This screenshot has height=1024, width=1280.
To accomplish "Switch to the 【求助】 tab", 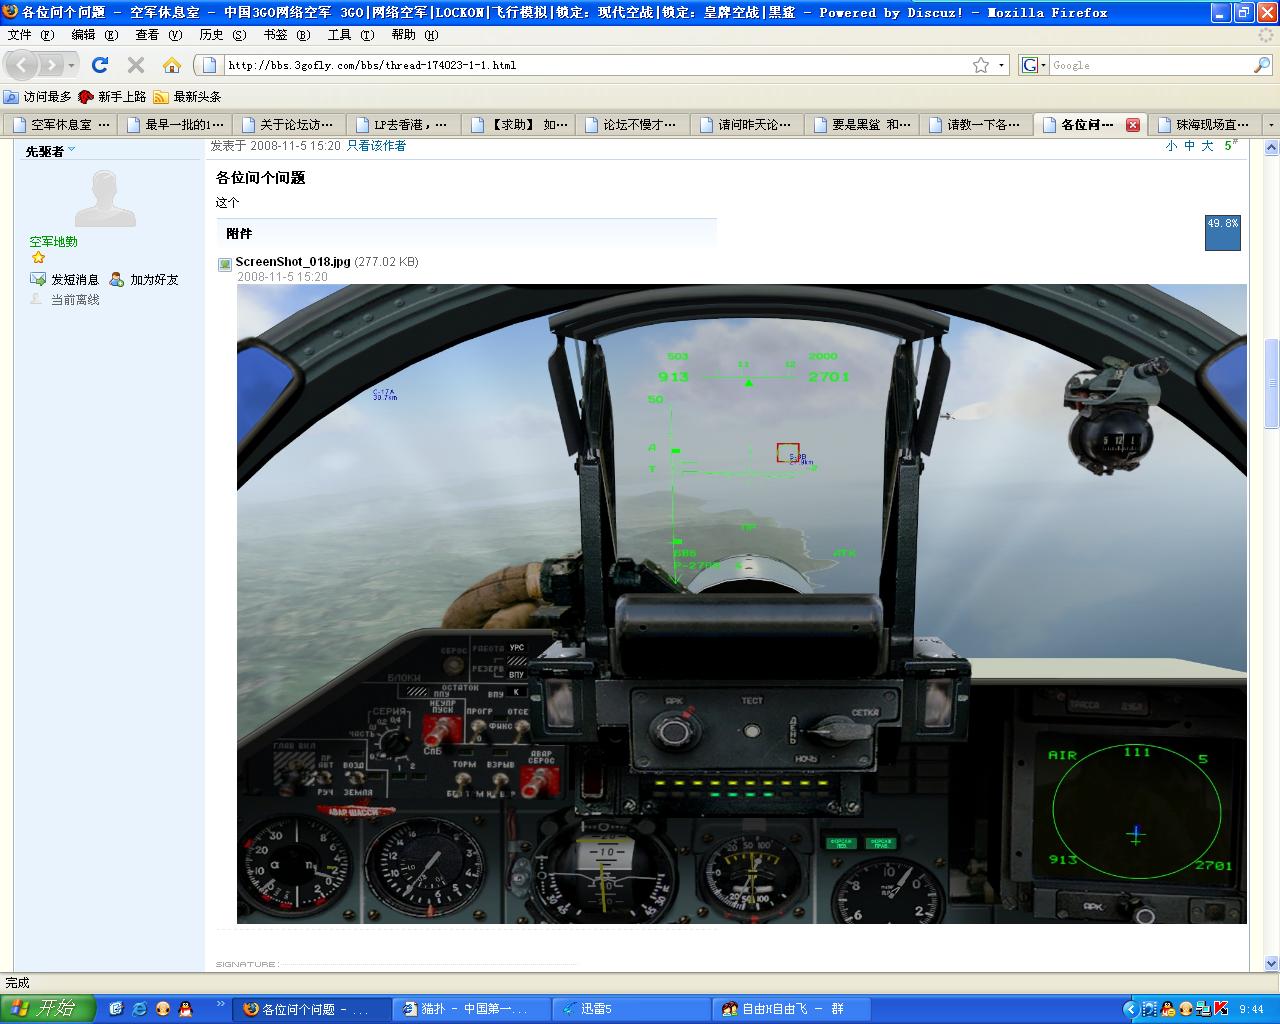I will tap(519, 125).
